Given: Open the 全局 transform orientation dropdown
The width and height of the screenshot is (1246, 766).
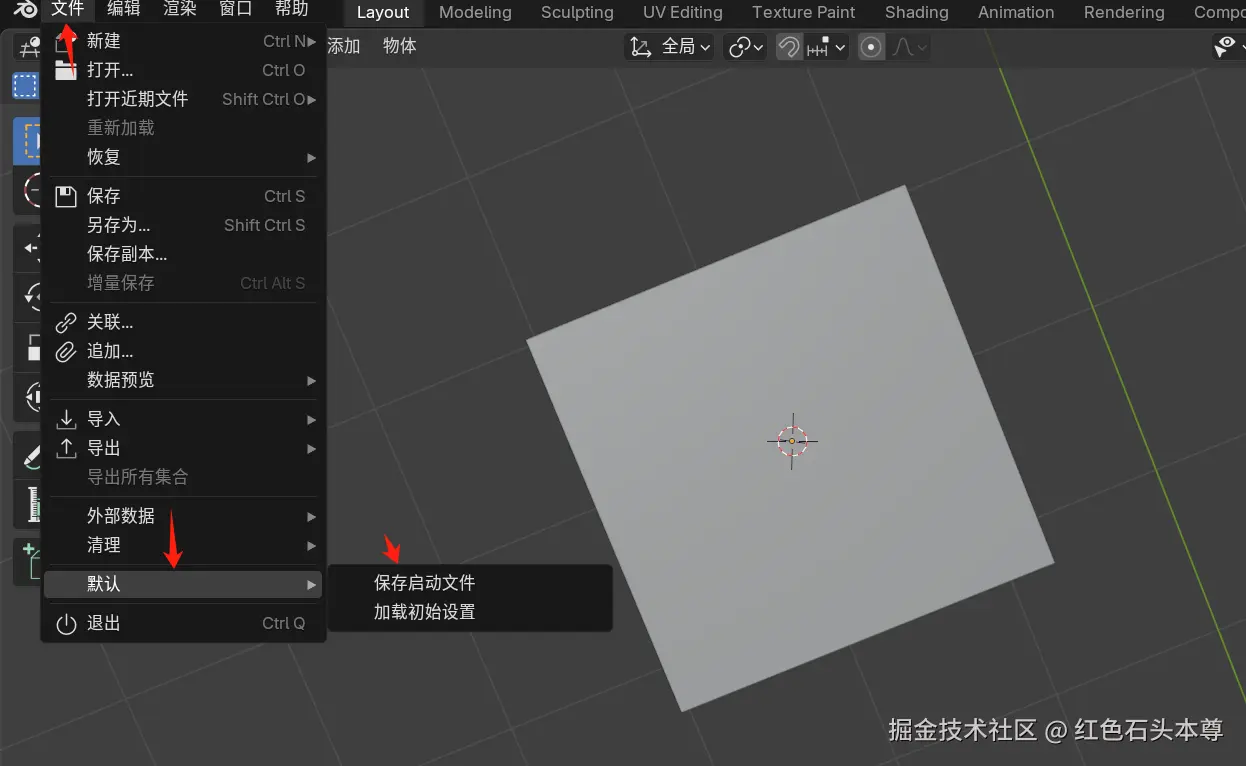Looking at the screenshot, I should [x=669, y=46].
